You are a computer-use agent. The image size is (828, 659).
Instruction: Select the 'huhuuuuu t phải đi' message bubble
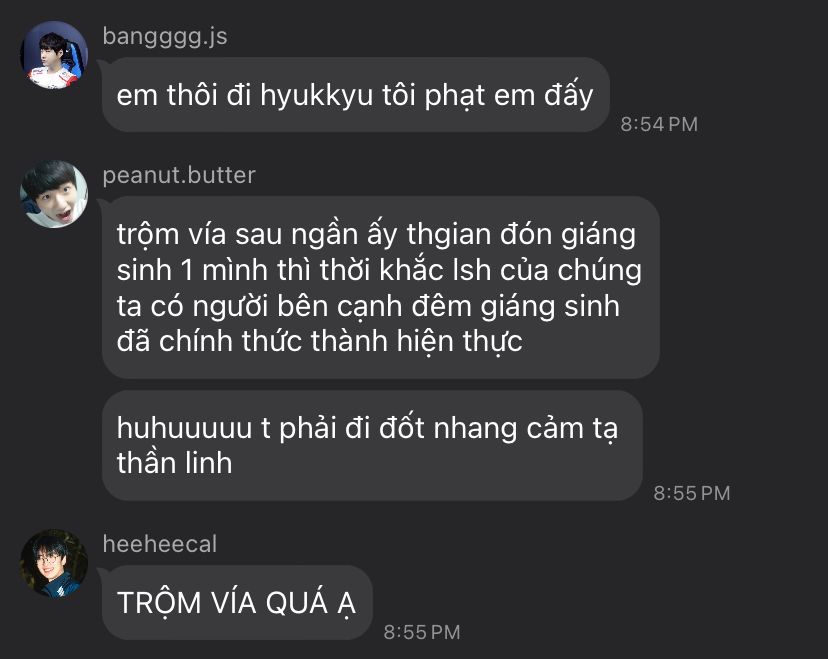click(372, 446)
